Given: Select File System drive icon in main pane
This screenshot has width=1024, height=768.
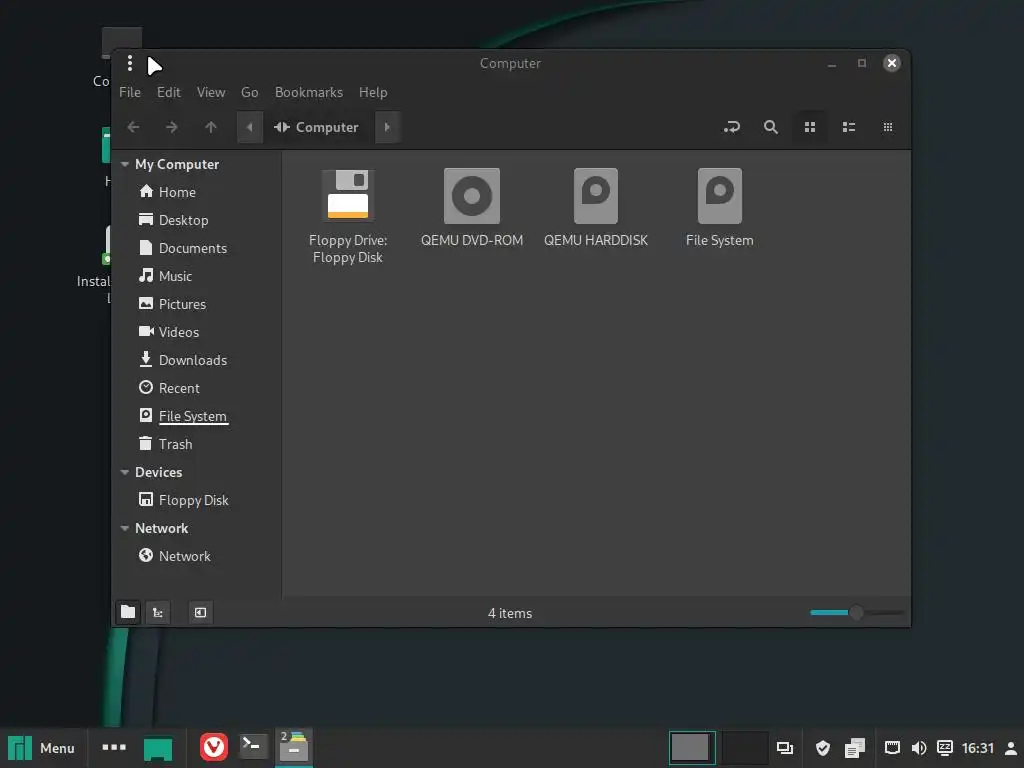Looking at the screenshot, I should (720, 195).
